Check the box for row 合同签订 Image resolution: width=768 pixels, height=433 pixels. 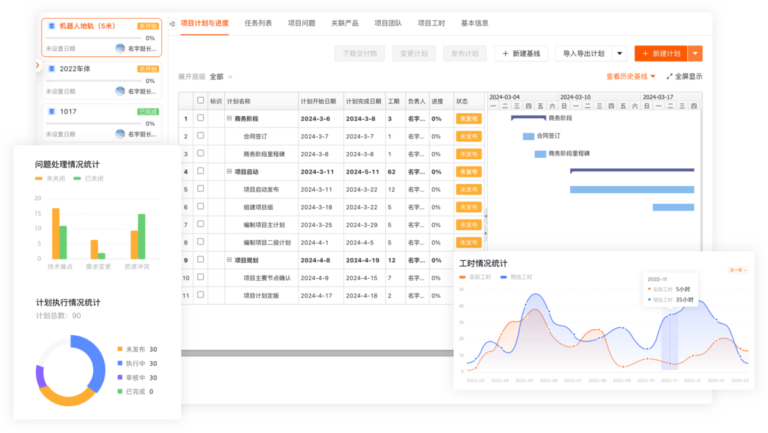(200, 135)
